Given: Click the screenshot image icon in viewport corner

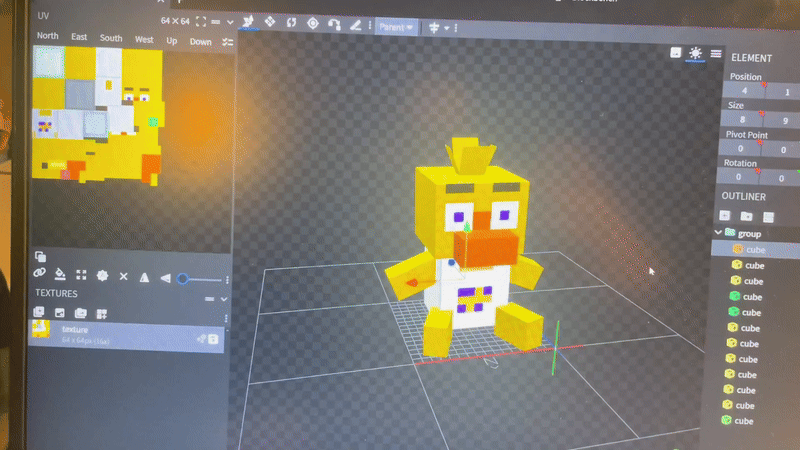Looking at the screenshot, I should pos(676,52).
